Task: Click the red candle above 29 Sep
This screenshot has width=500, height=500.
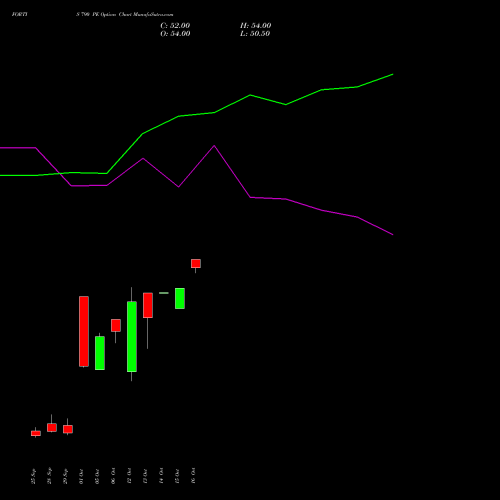Action: (x=68, y=429)
